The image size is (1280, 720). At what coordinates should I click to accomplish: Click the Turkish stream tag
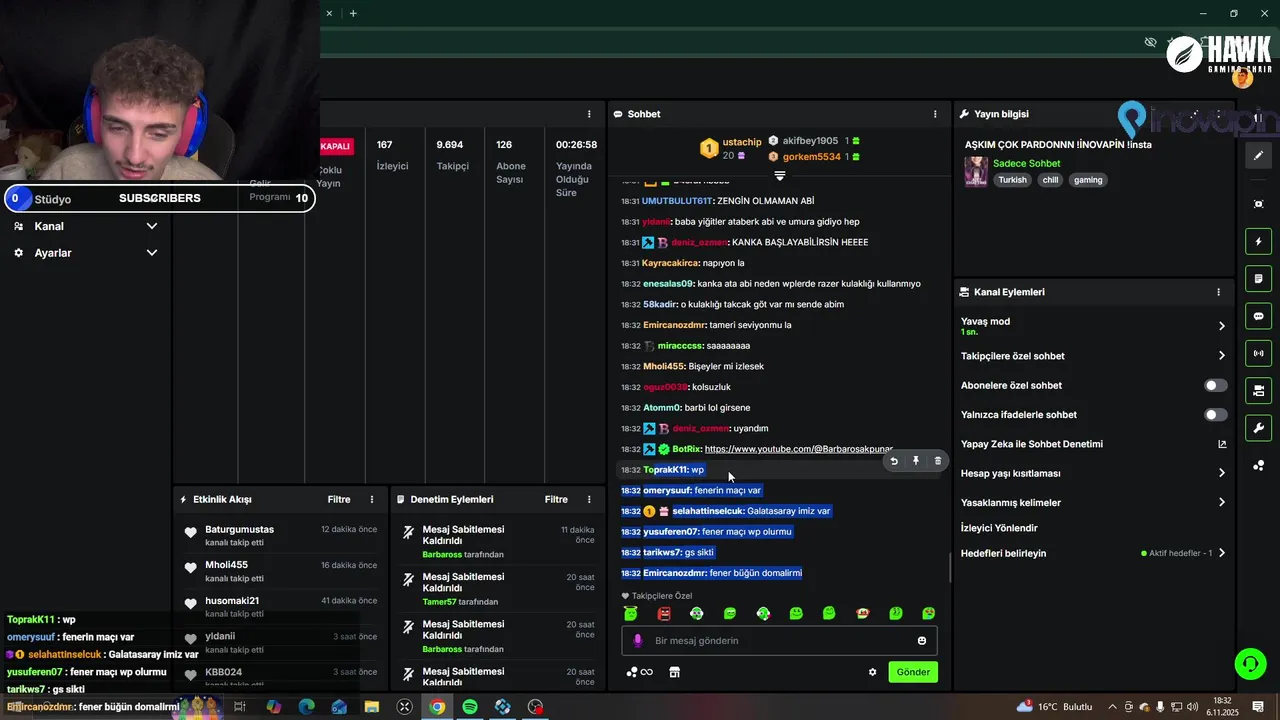(1012, 180)
